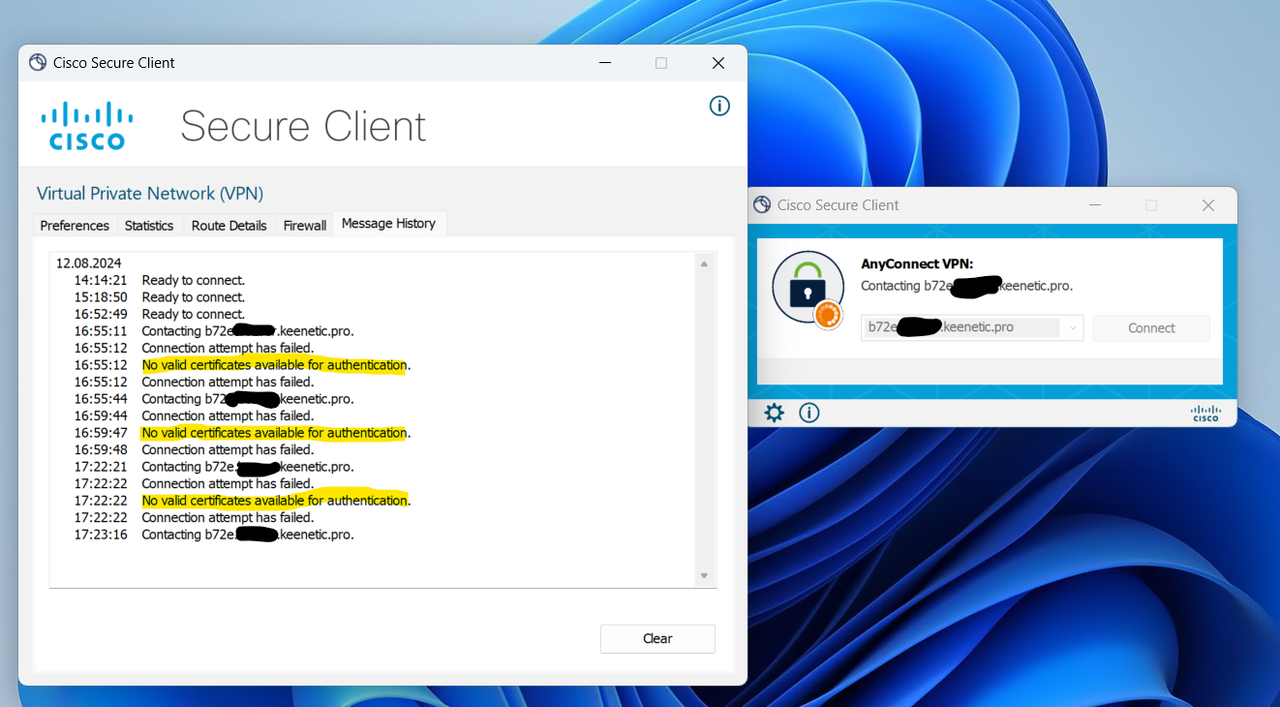
Task: Click the 12.08.2024 date entry
Action: [x=88, y=263]
